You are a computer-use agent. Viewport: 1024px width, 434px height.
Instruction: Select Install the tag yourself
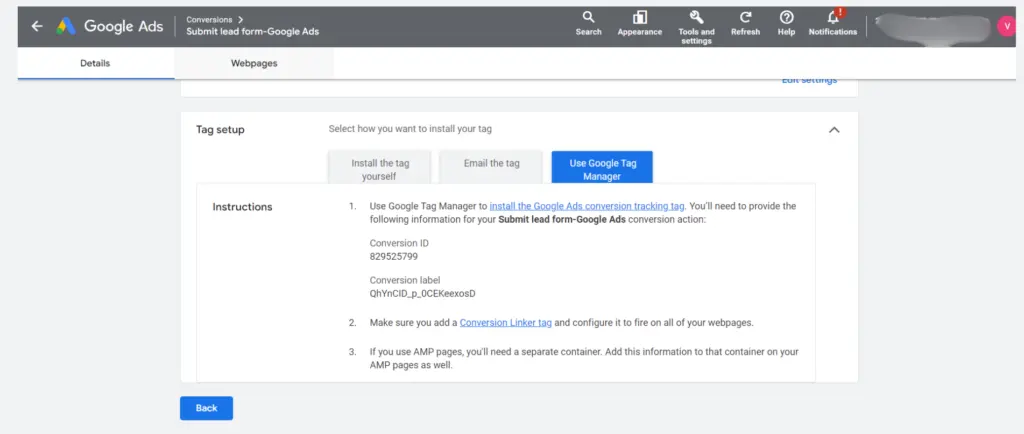point(379,168)
